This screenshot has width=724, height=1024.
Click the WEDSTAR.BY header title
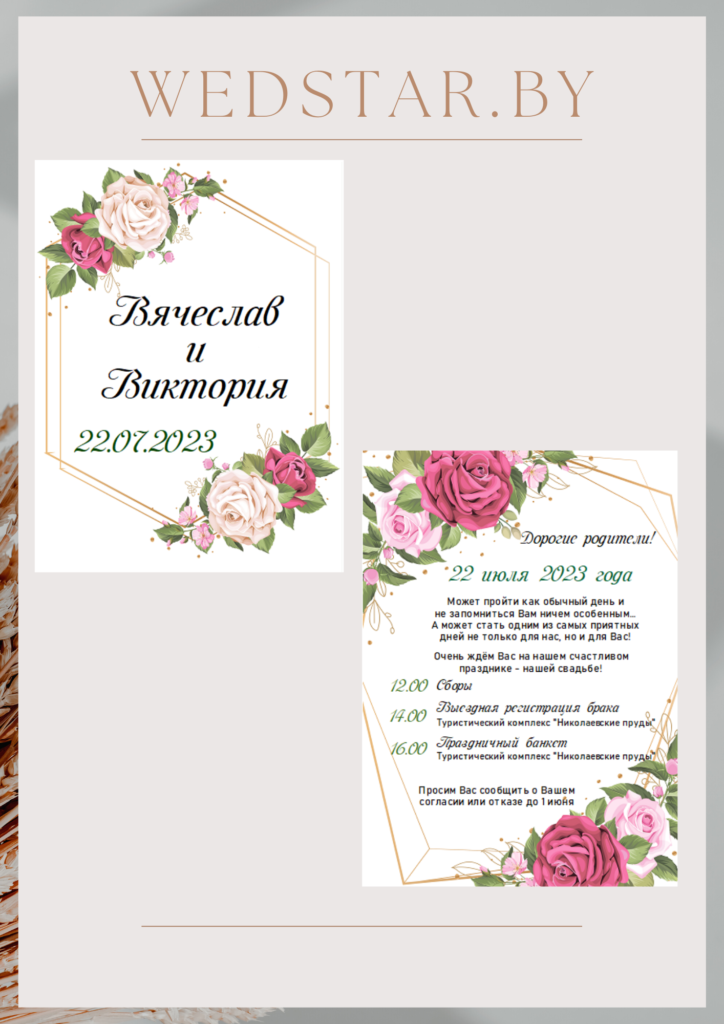361,94
